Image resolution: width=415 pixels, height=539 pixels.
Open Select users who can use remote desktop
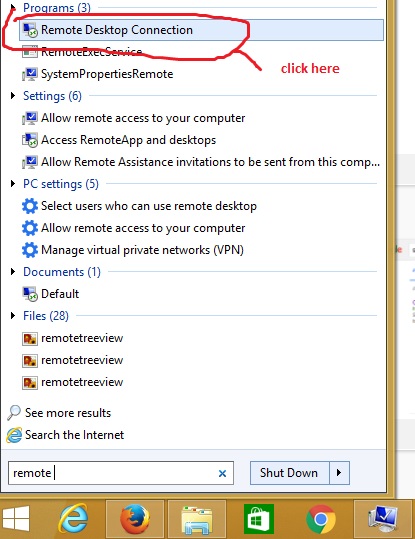tap(149, 206)
